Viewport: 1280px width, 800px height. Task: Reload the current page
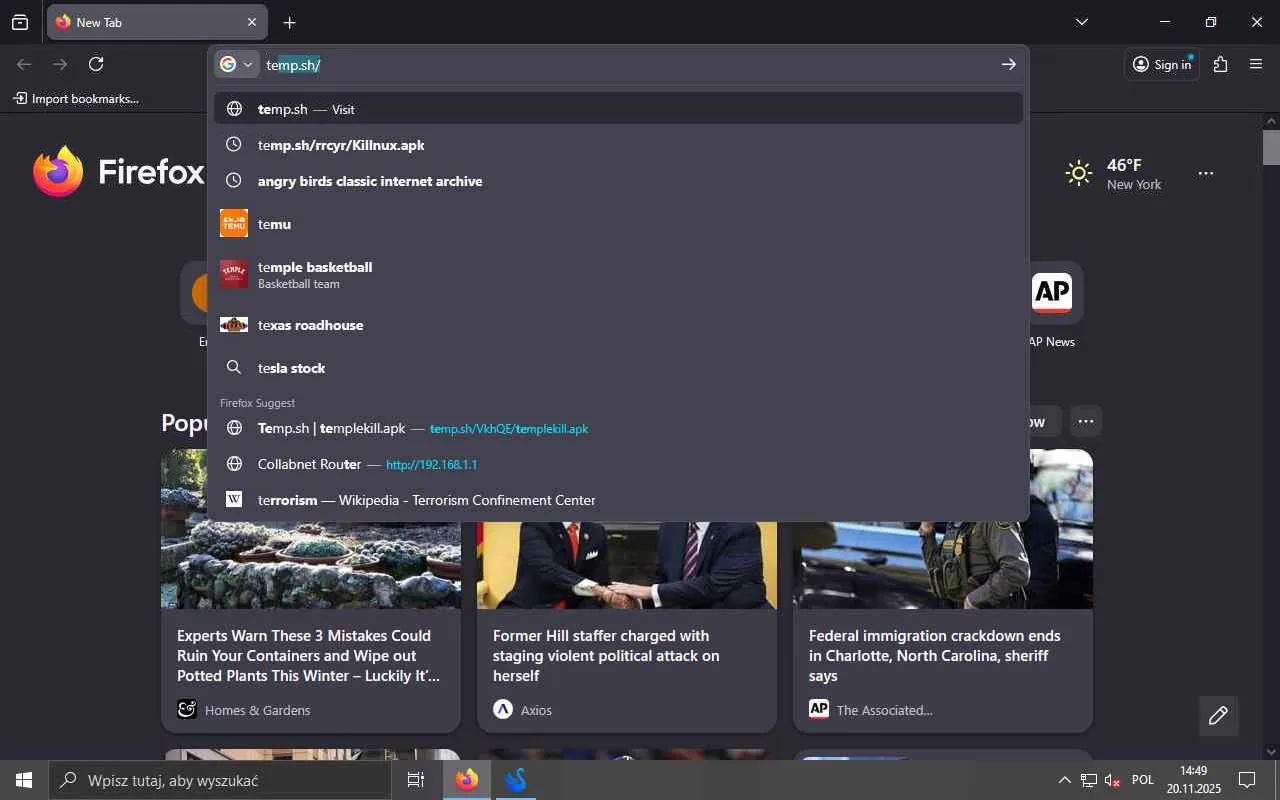tap(96, 64)
